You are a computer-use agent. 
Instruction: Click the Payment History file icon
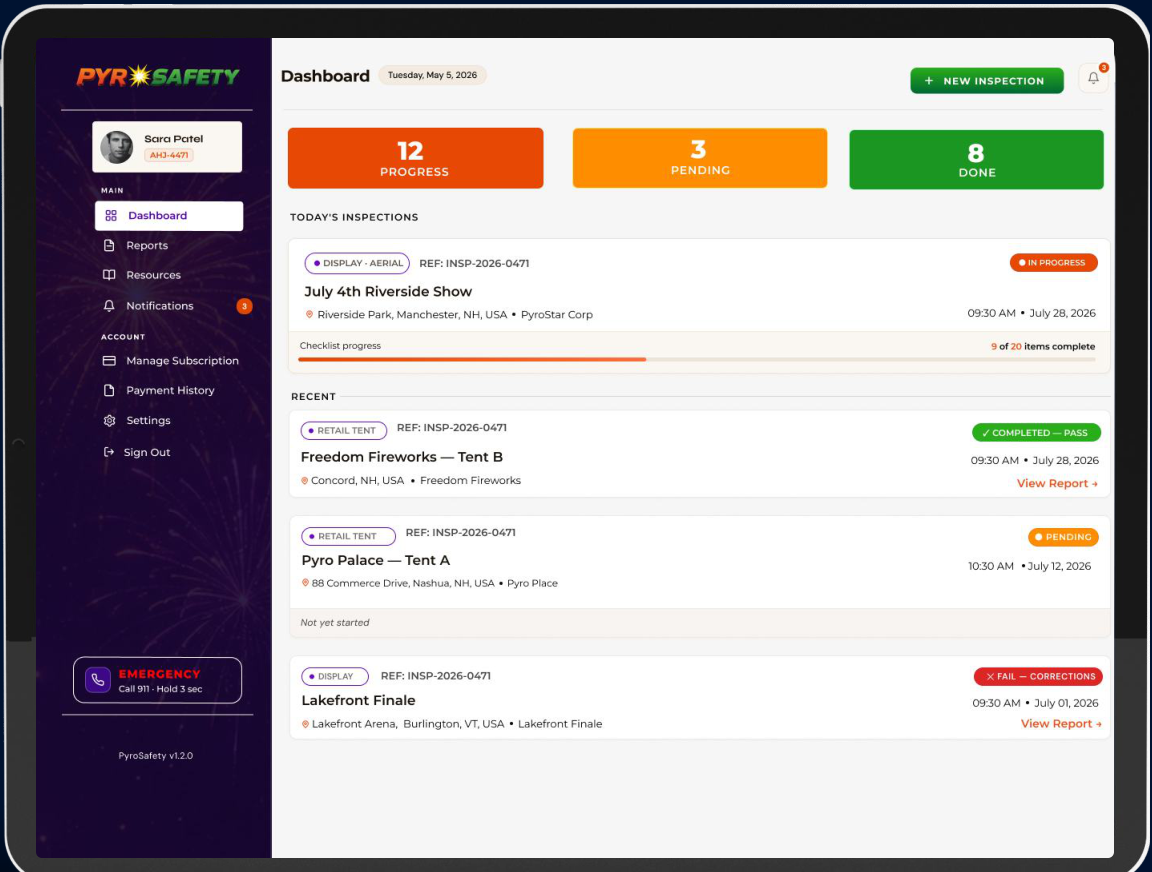point(109,390)
